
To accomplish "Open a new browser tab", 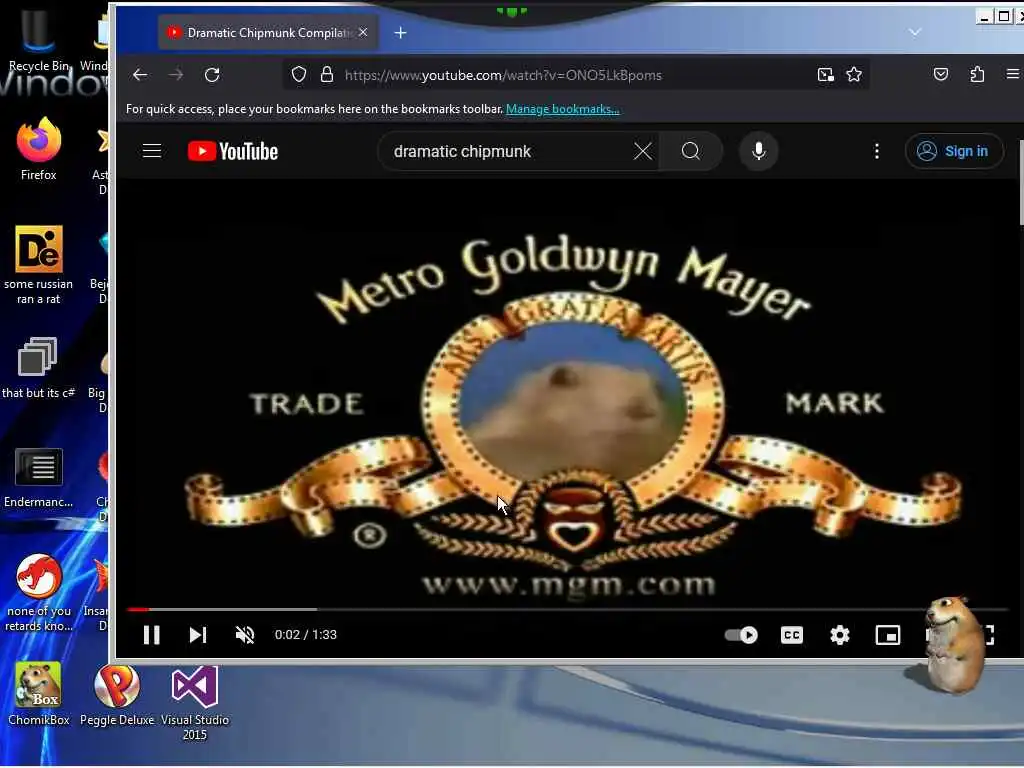I will pyautogui.click(x=400, y=33).
